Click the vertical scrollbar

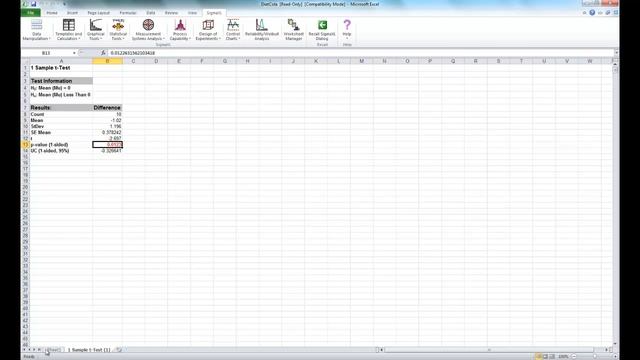615,204
